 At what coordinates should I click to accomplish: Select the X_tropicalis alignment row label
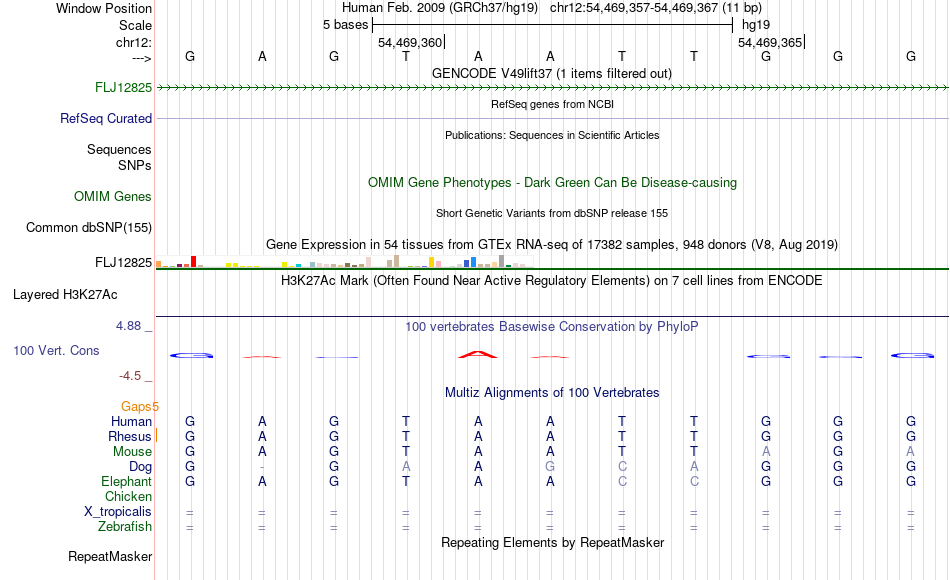coord(118,512)
